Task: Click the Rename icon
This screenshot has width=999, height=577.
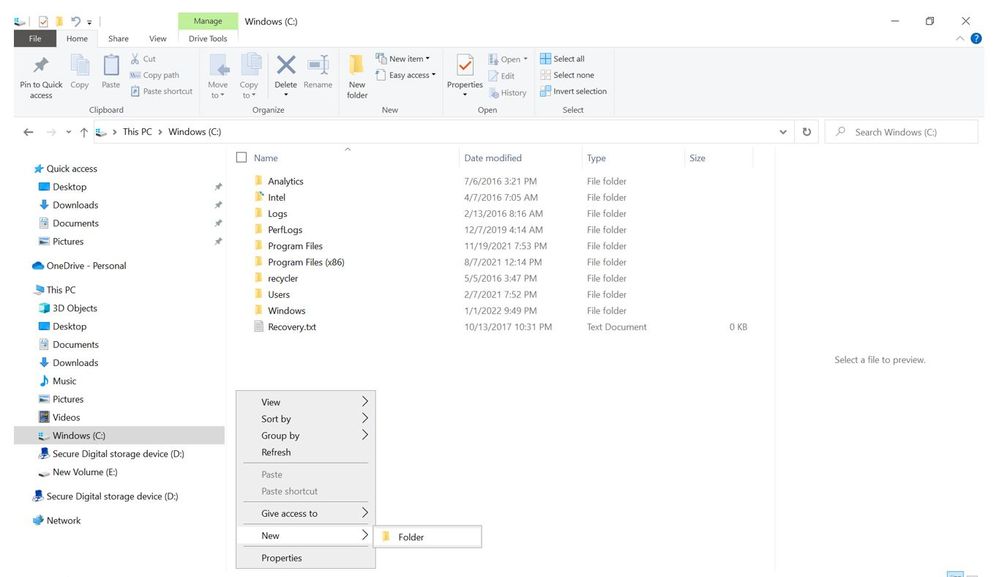Action: click(x=318, y=65)
